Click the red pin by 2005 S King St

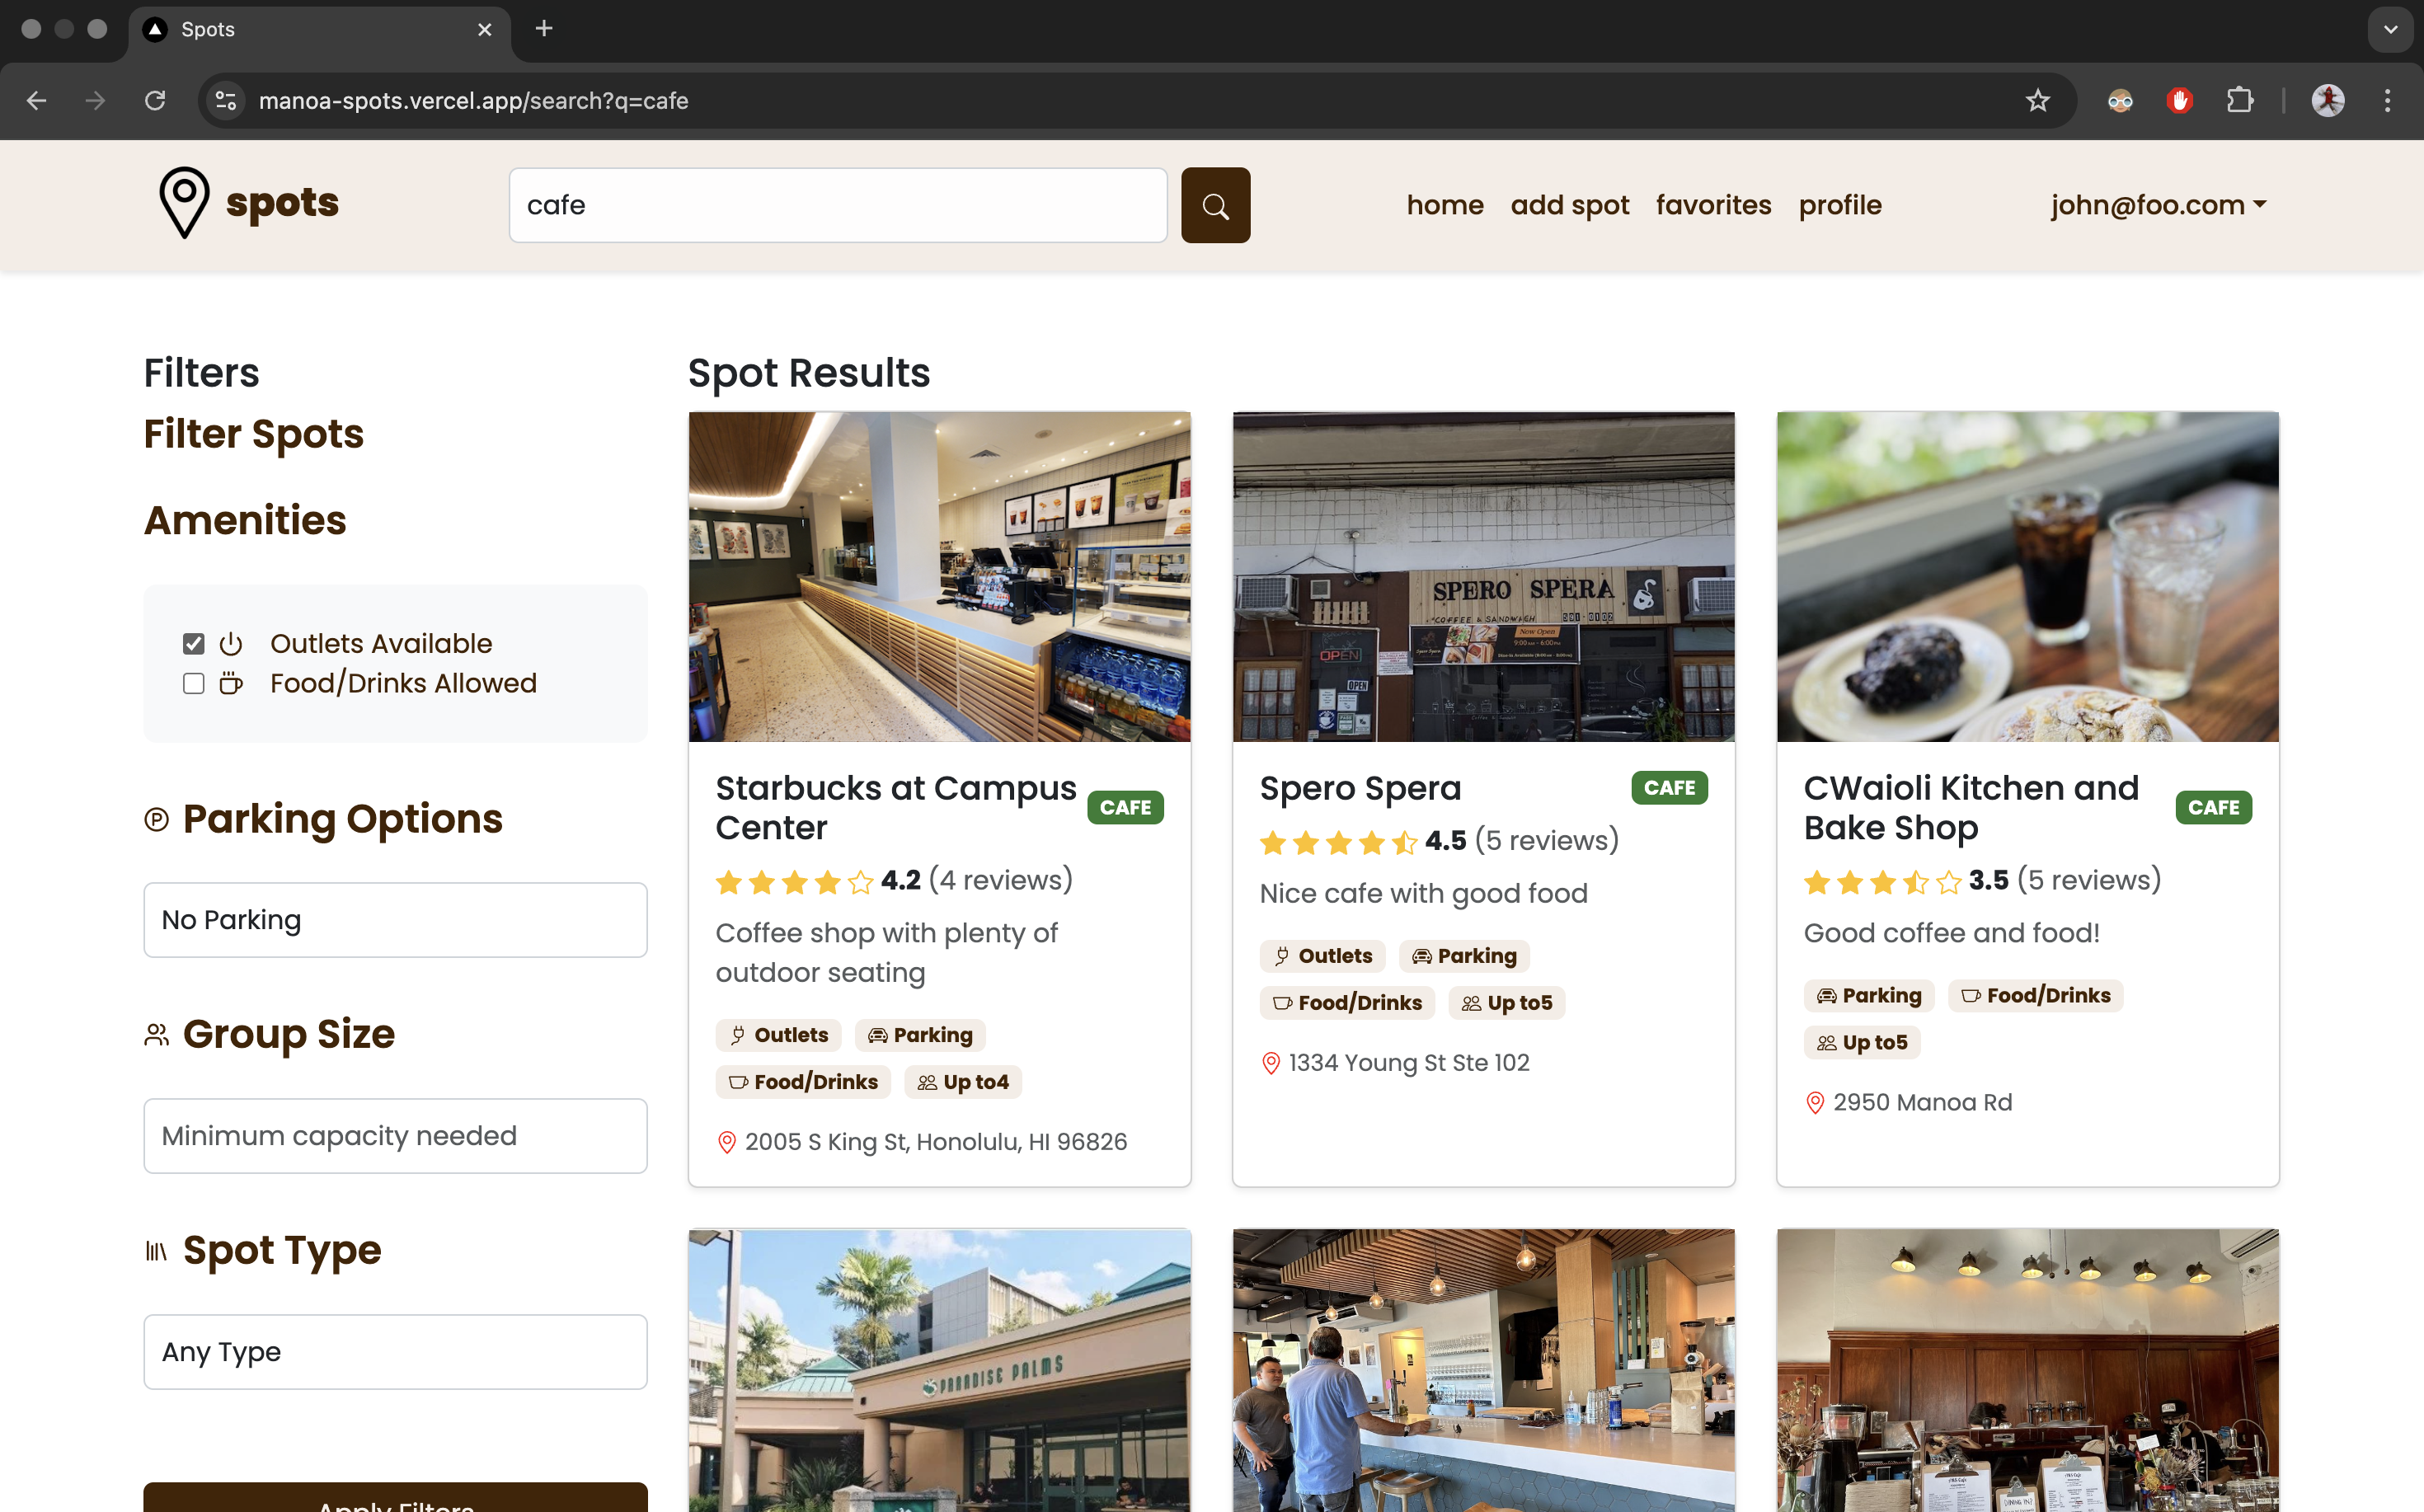727,1142
